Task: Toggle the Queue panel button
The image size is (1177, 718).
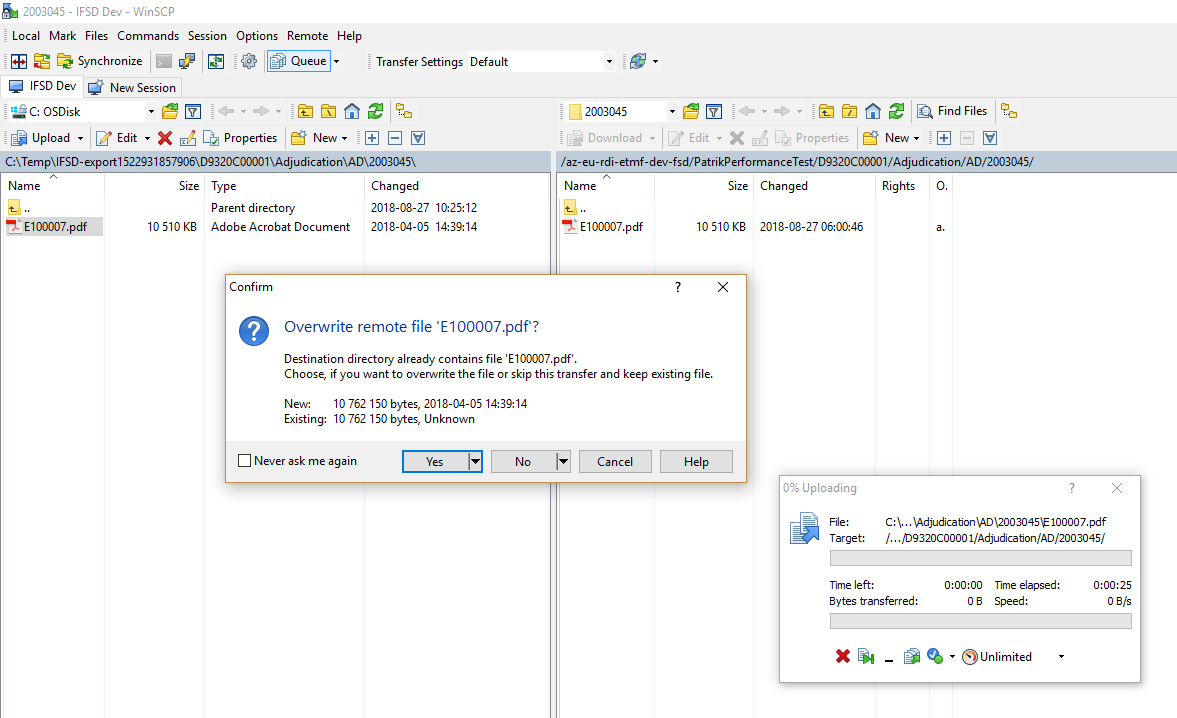Action: tap(299, 61)
